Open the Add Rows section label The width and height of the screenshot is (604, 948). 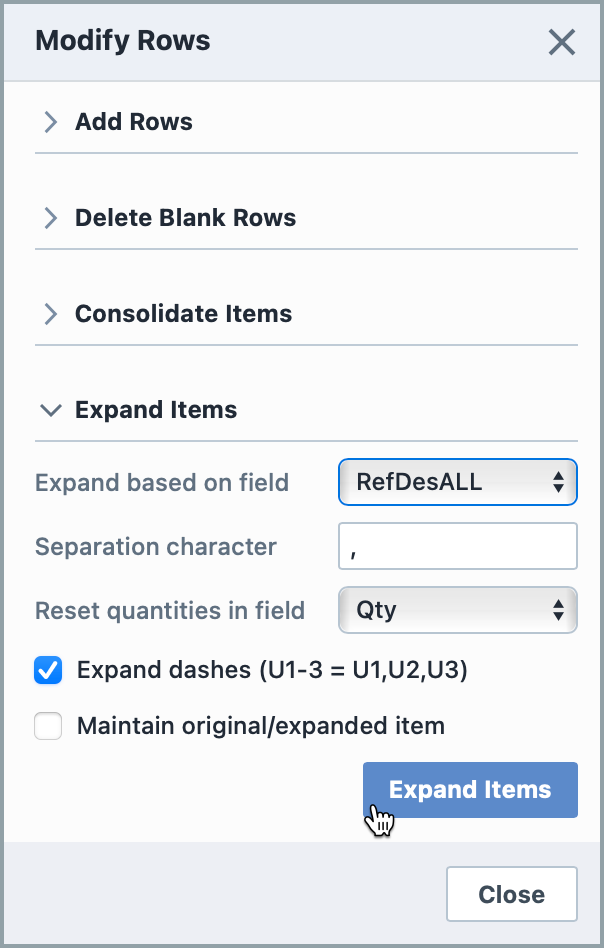coord(134,122)
